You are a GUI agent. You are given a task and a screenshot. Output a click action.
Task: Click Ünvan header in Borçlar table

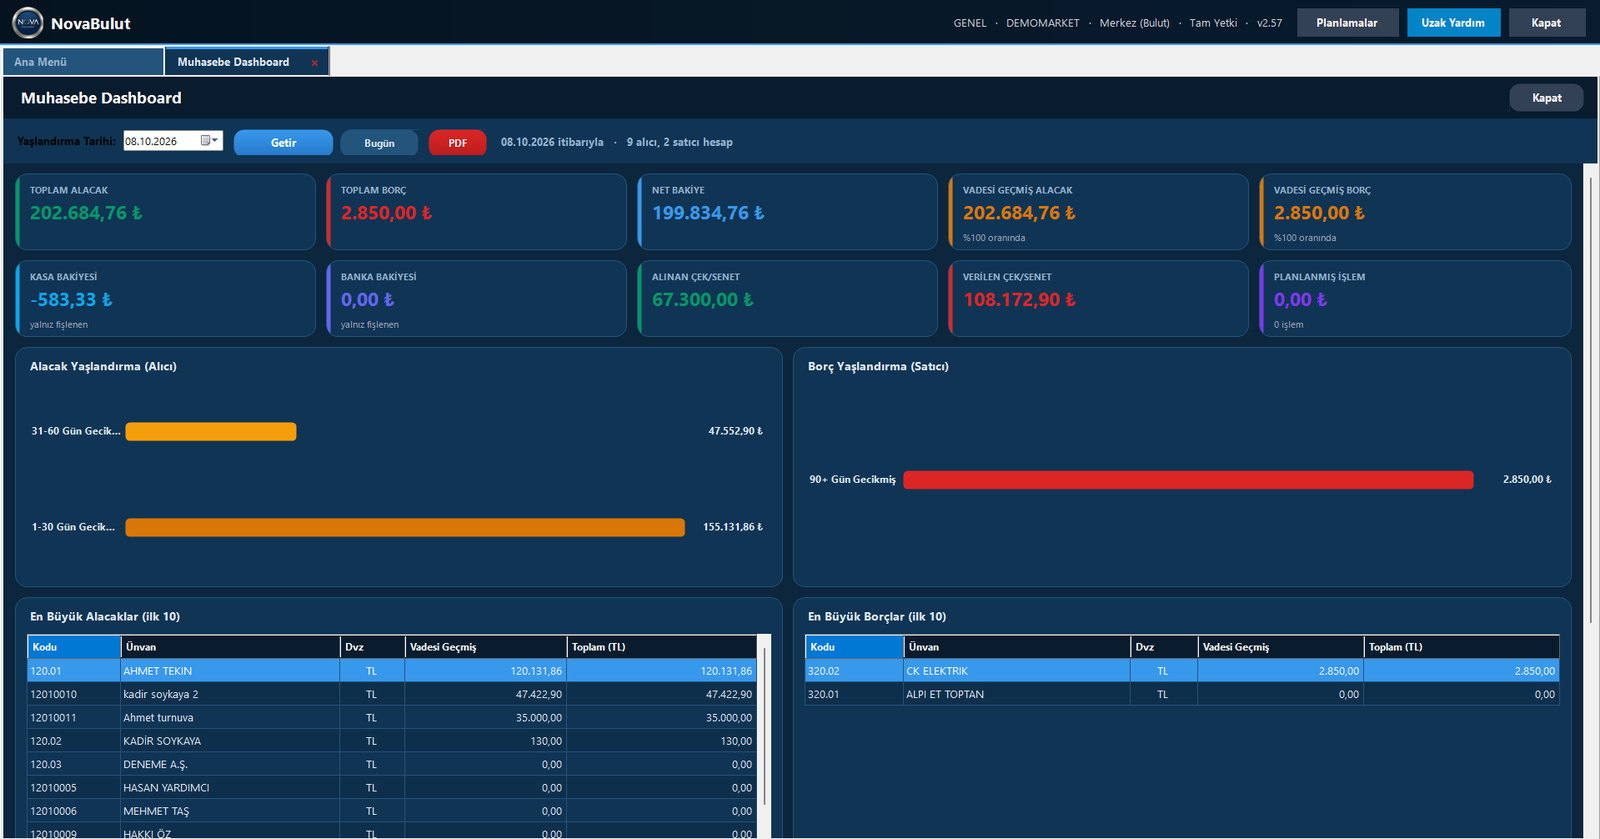1017,647
